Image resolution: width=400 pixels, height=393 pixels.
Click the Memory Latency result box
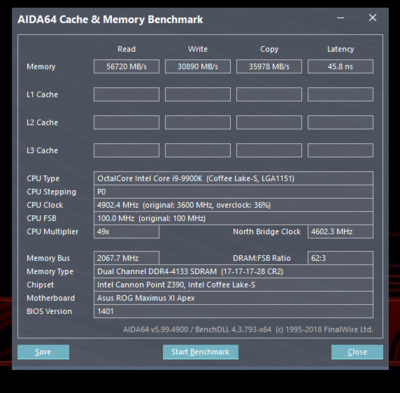tap(340, 67)
